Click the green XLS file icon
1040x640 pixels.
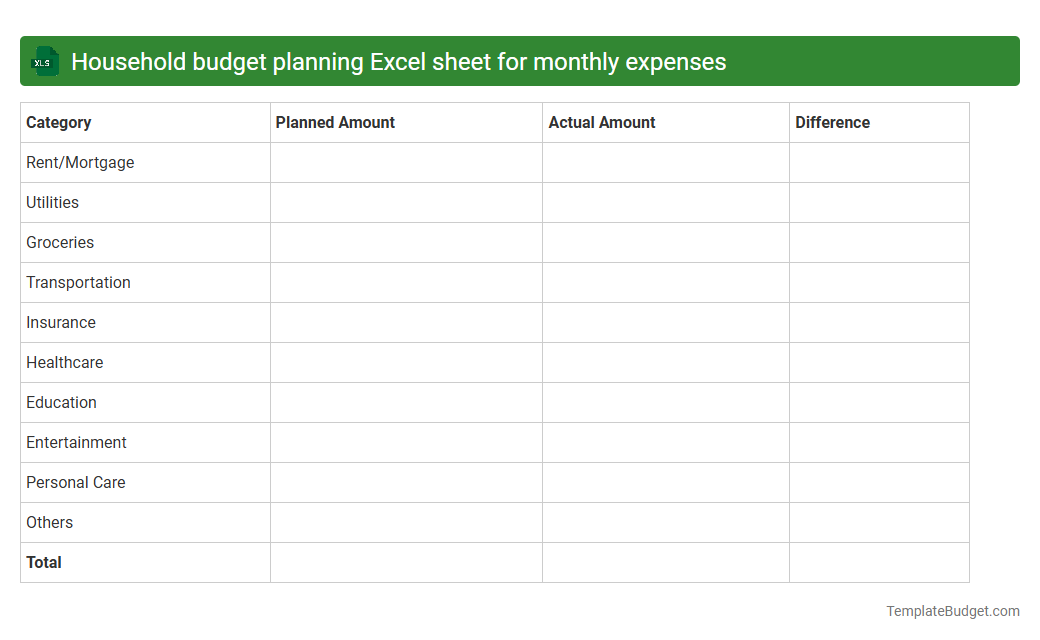click(44, 61)
